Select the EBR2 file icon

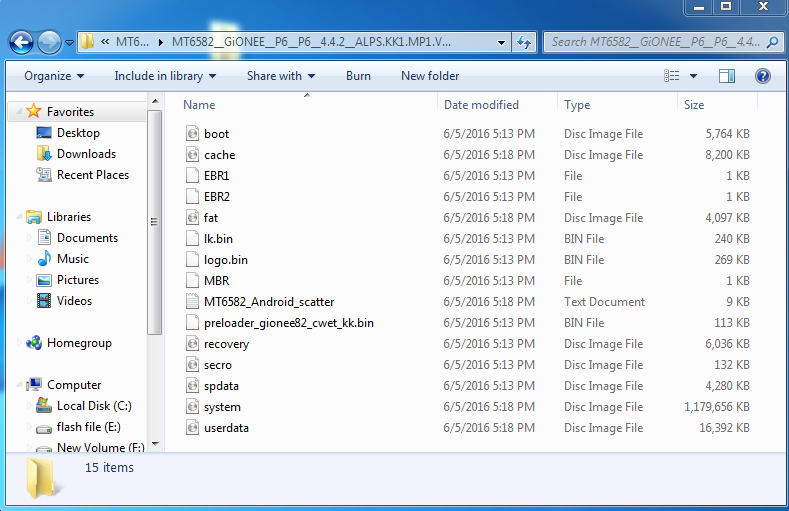pyautogui.click(x=192, y=197)
